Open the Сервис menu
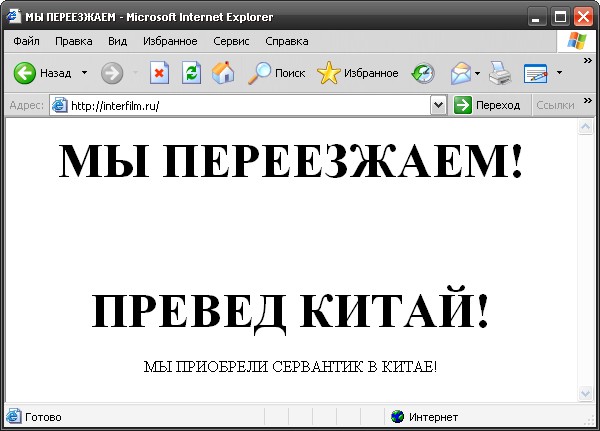Screen dimensions: 600x431 tap(231, 41)
